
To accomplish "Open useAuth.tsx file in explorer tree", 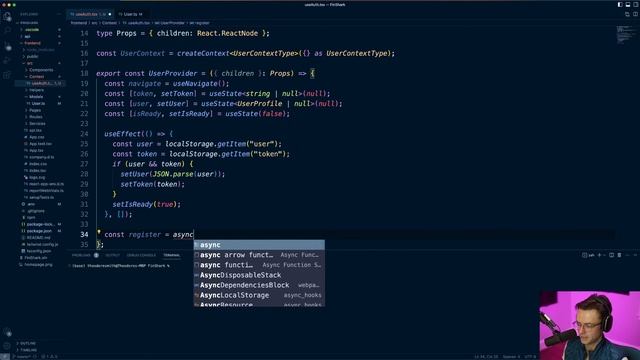I will tap(41, 83).
